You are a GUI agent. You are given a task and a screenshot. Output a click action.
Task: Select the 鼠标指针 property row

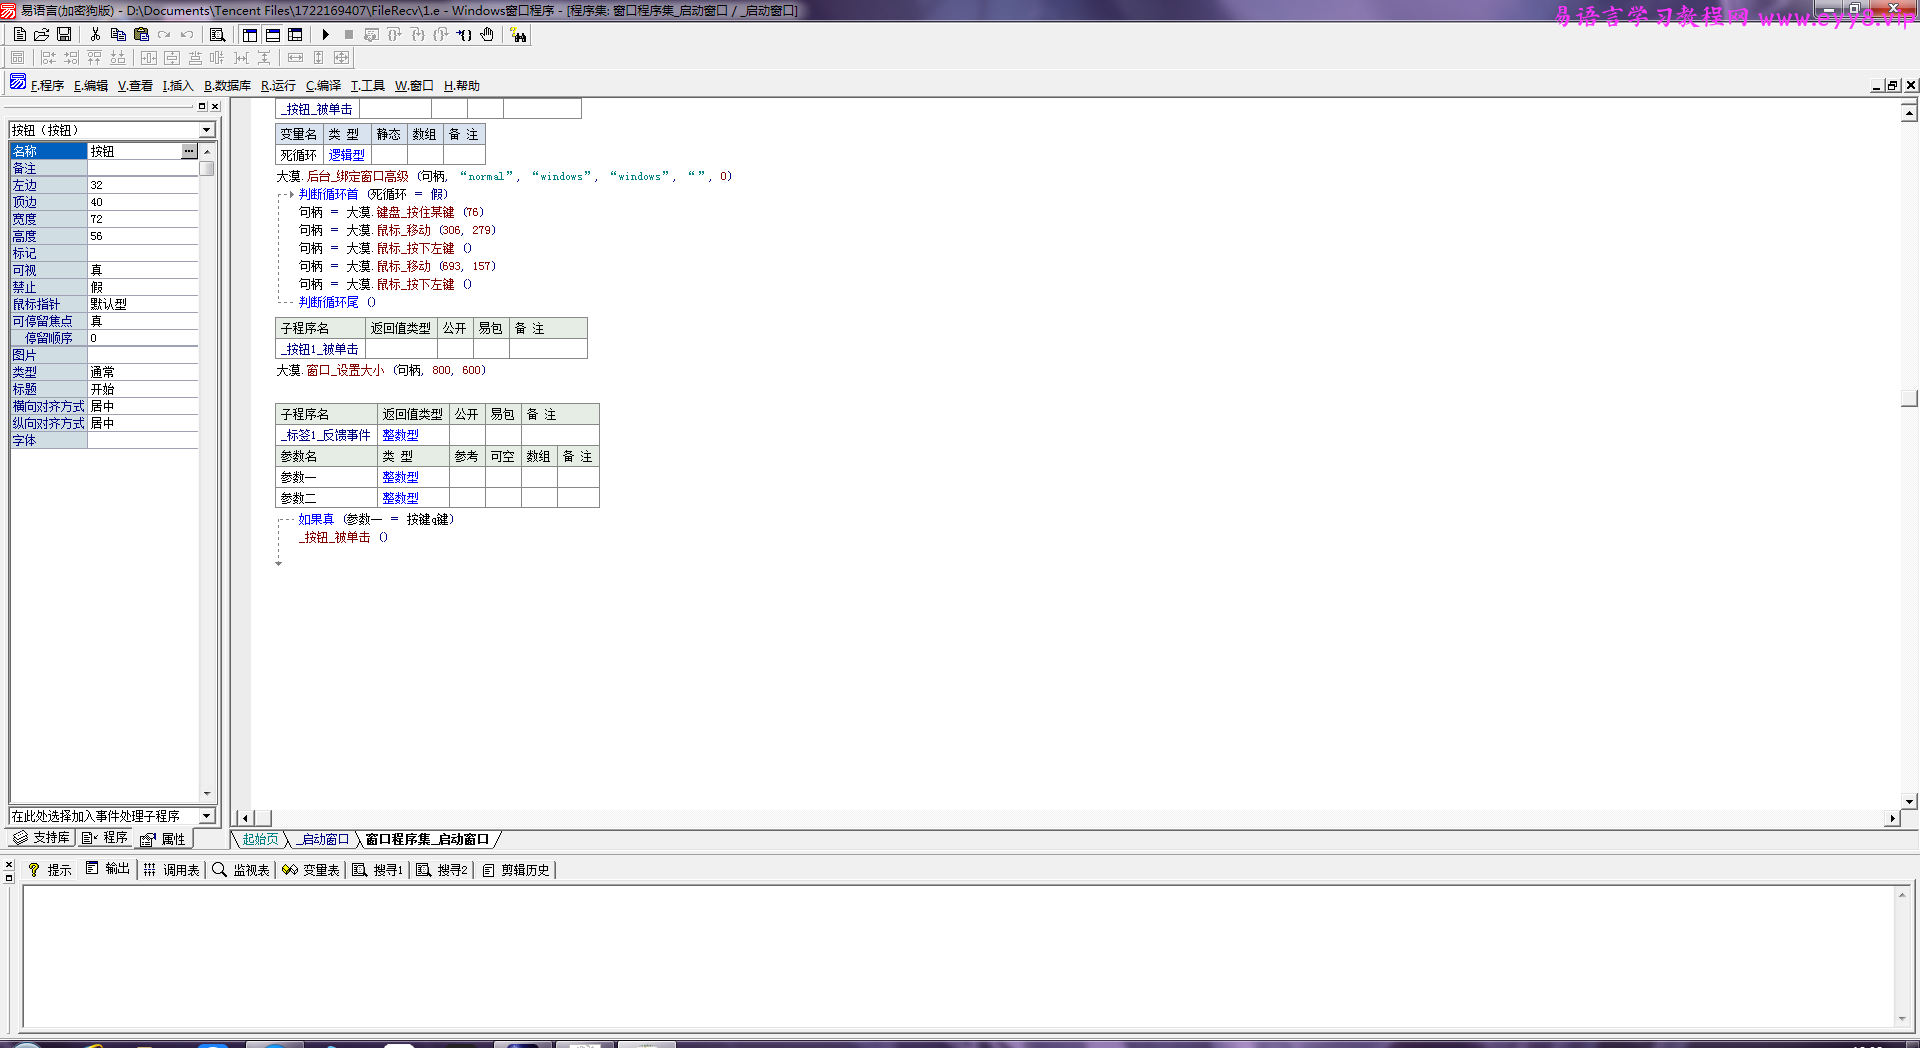point(104,304)
